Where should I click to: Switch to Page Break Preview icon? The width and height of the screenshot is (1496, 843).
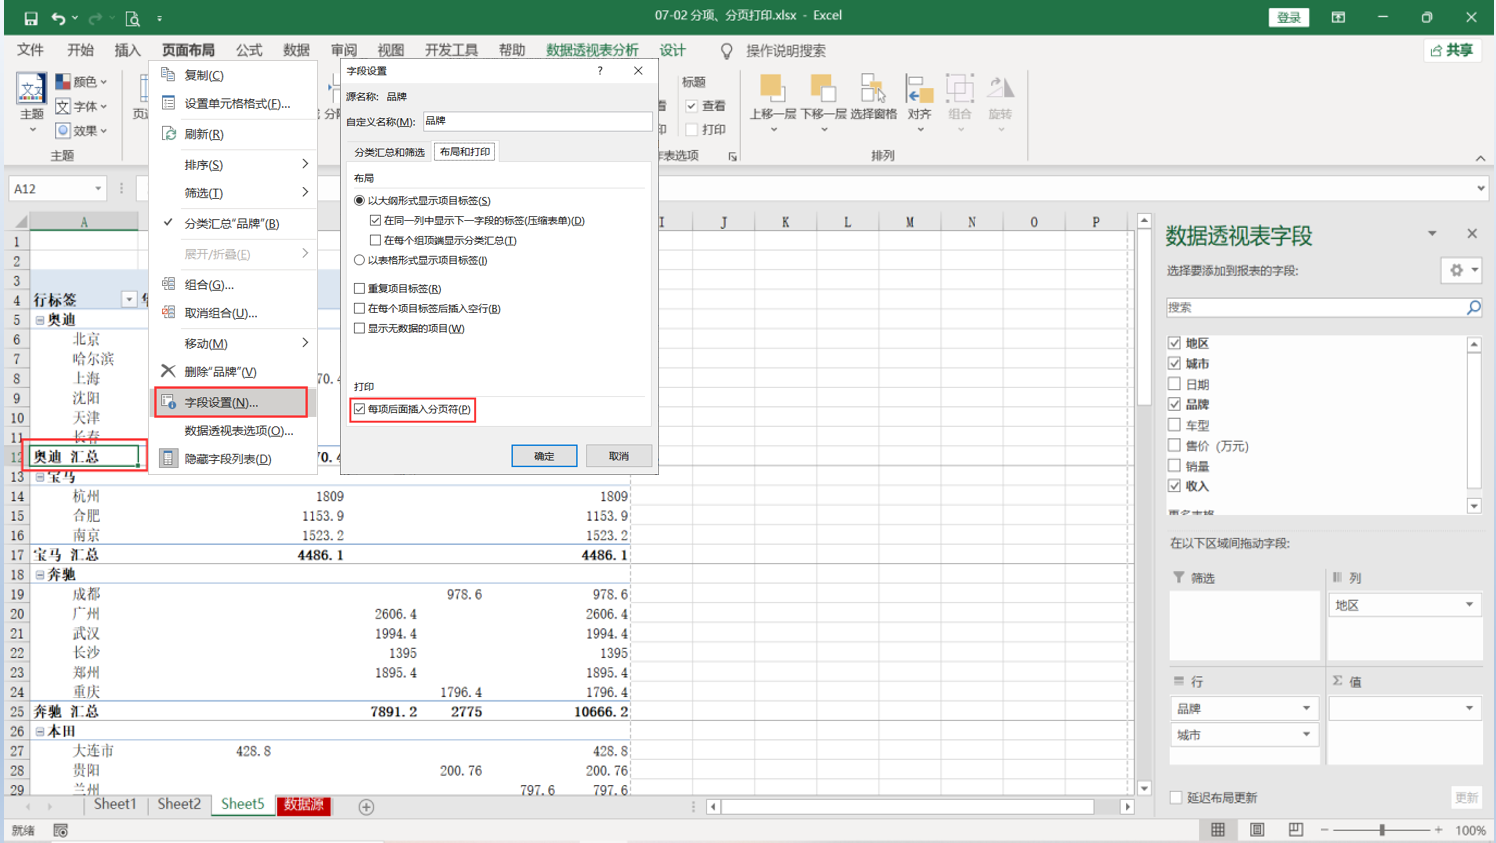[1296, 830]
